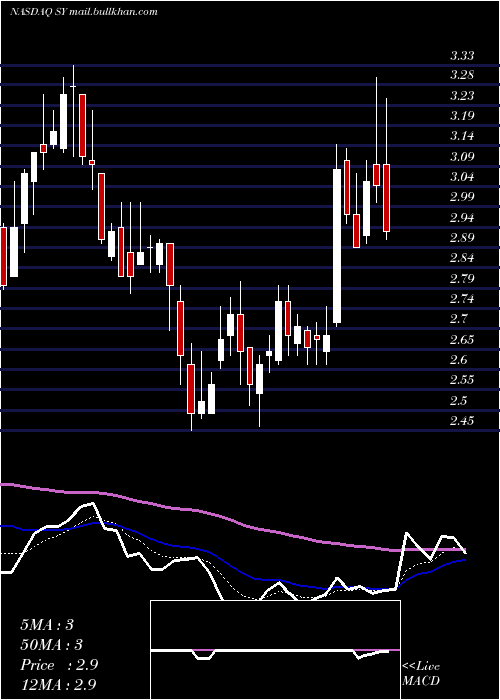Click the 2.7 price axis label

[x=458, y=319]
